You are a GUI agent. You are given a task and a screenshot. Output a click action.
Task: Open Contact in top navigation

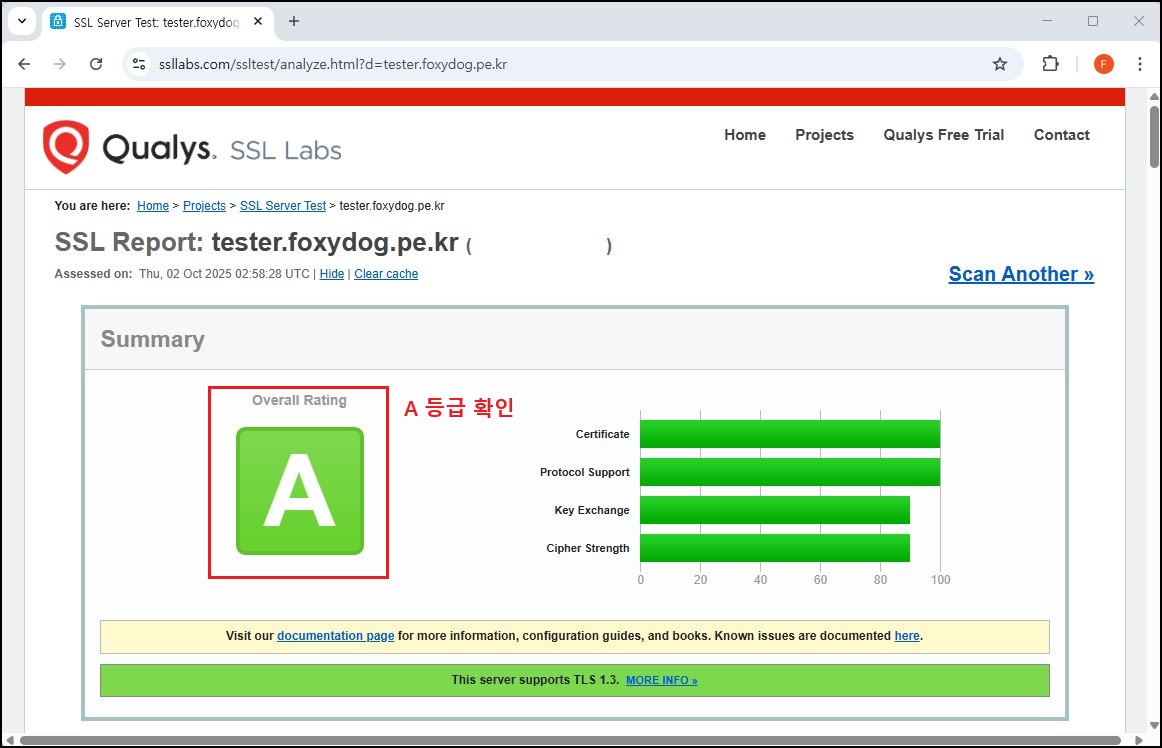pyautogui.click(x=1061, y=135)
